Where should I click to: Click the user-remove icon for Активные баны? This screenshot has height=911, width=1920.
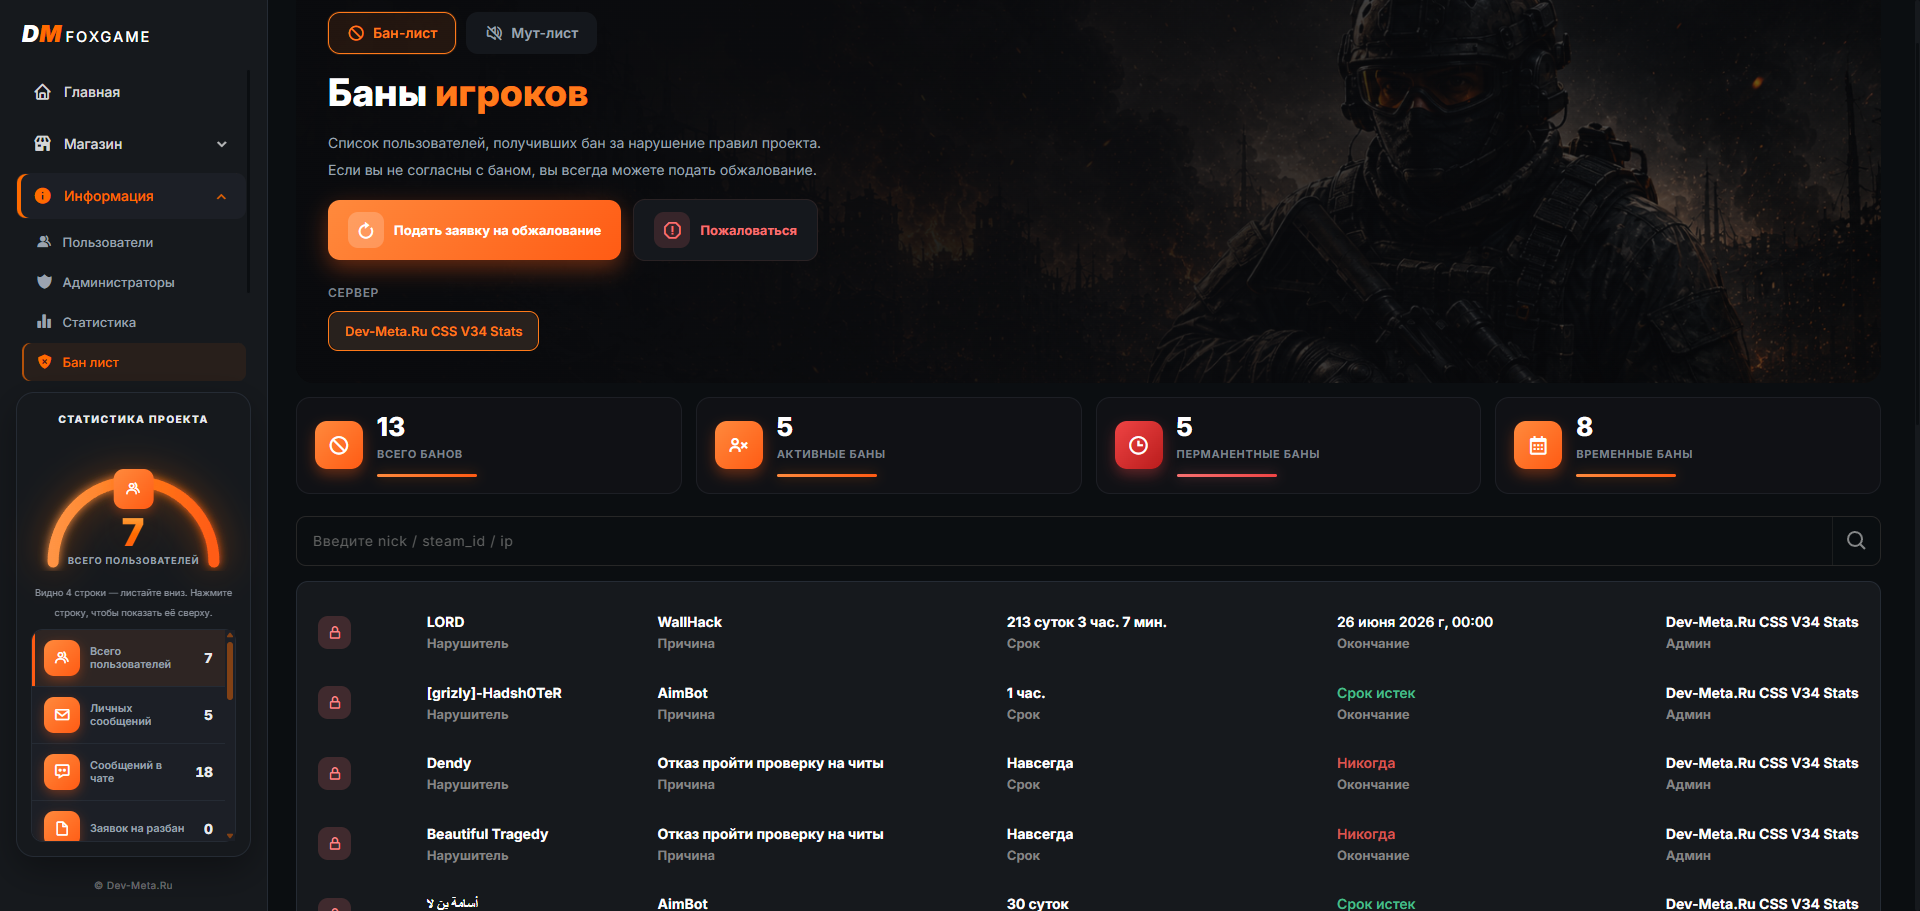[x=739, y=445]
